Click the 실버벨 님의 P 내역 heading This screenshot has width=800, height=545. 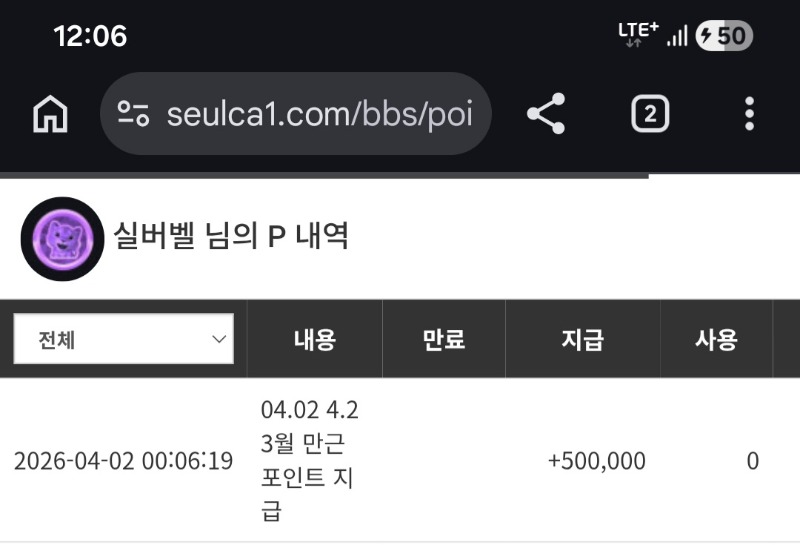click(x=231, y=238)
